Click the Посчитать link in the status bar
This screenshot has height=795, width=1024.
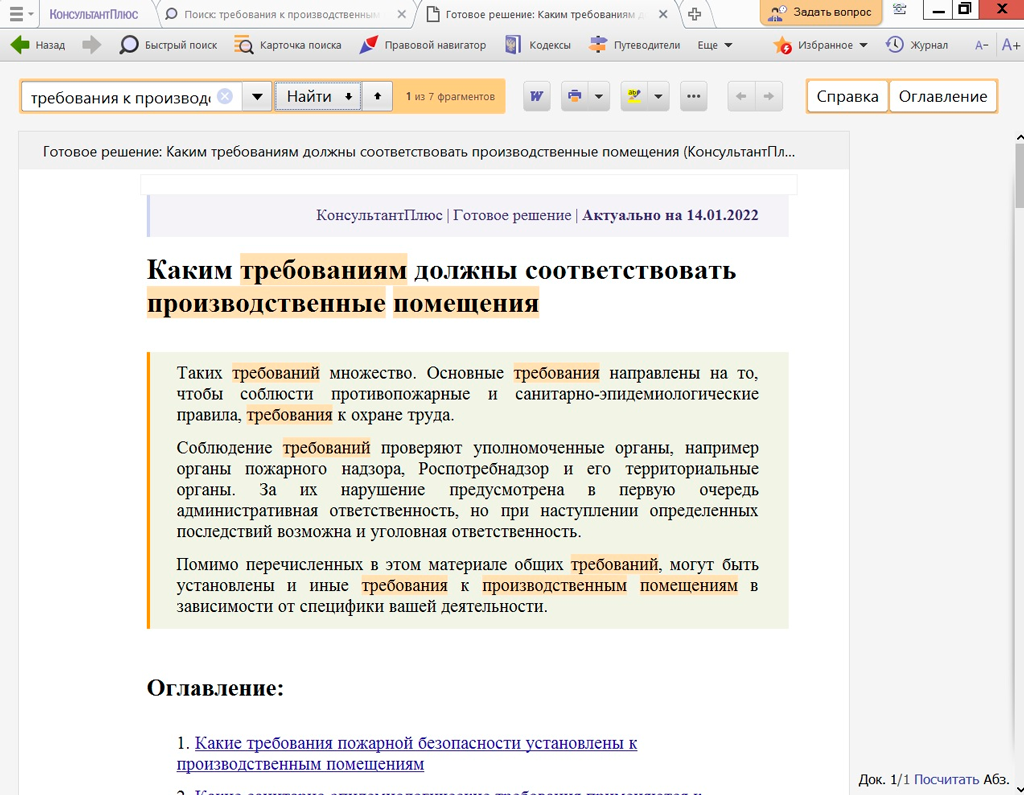(x=946, y=779)
